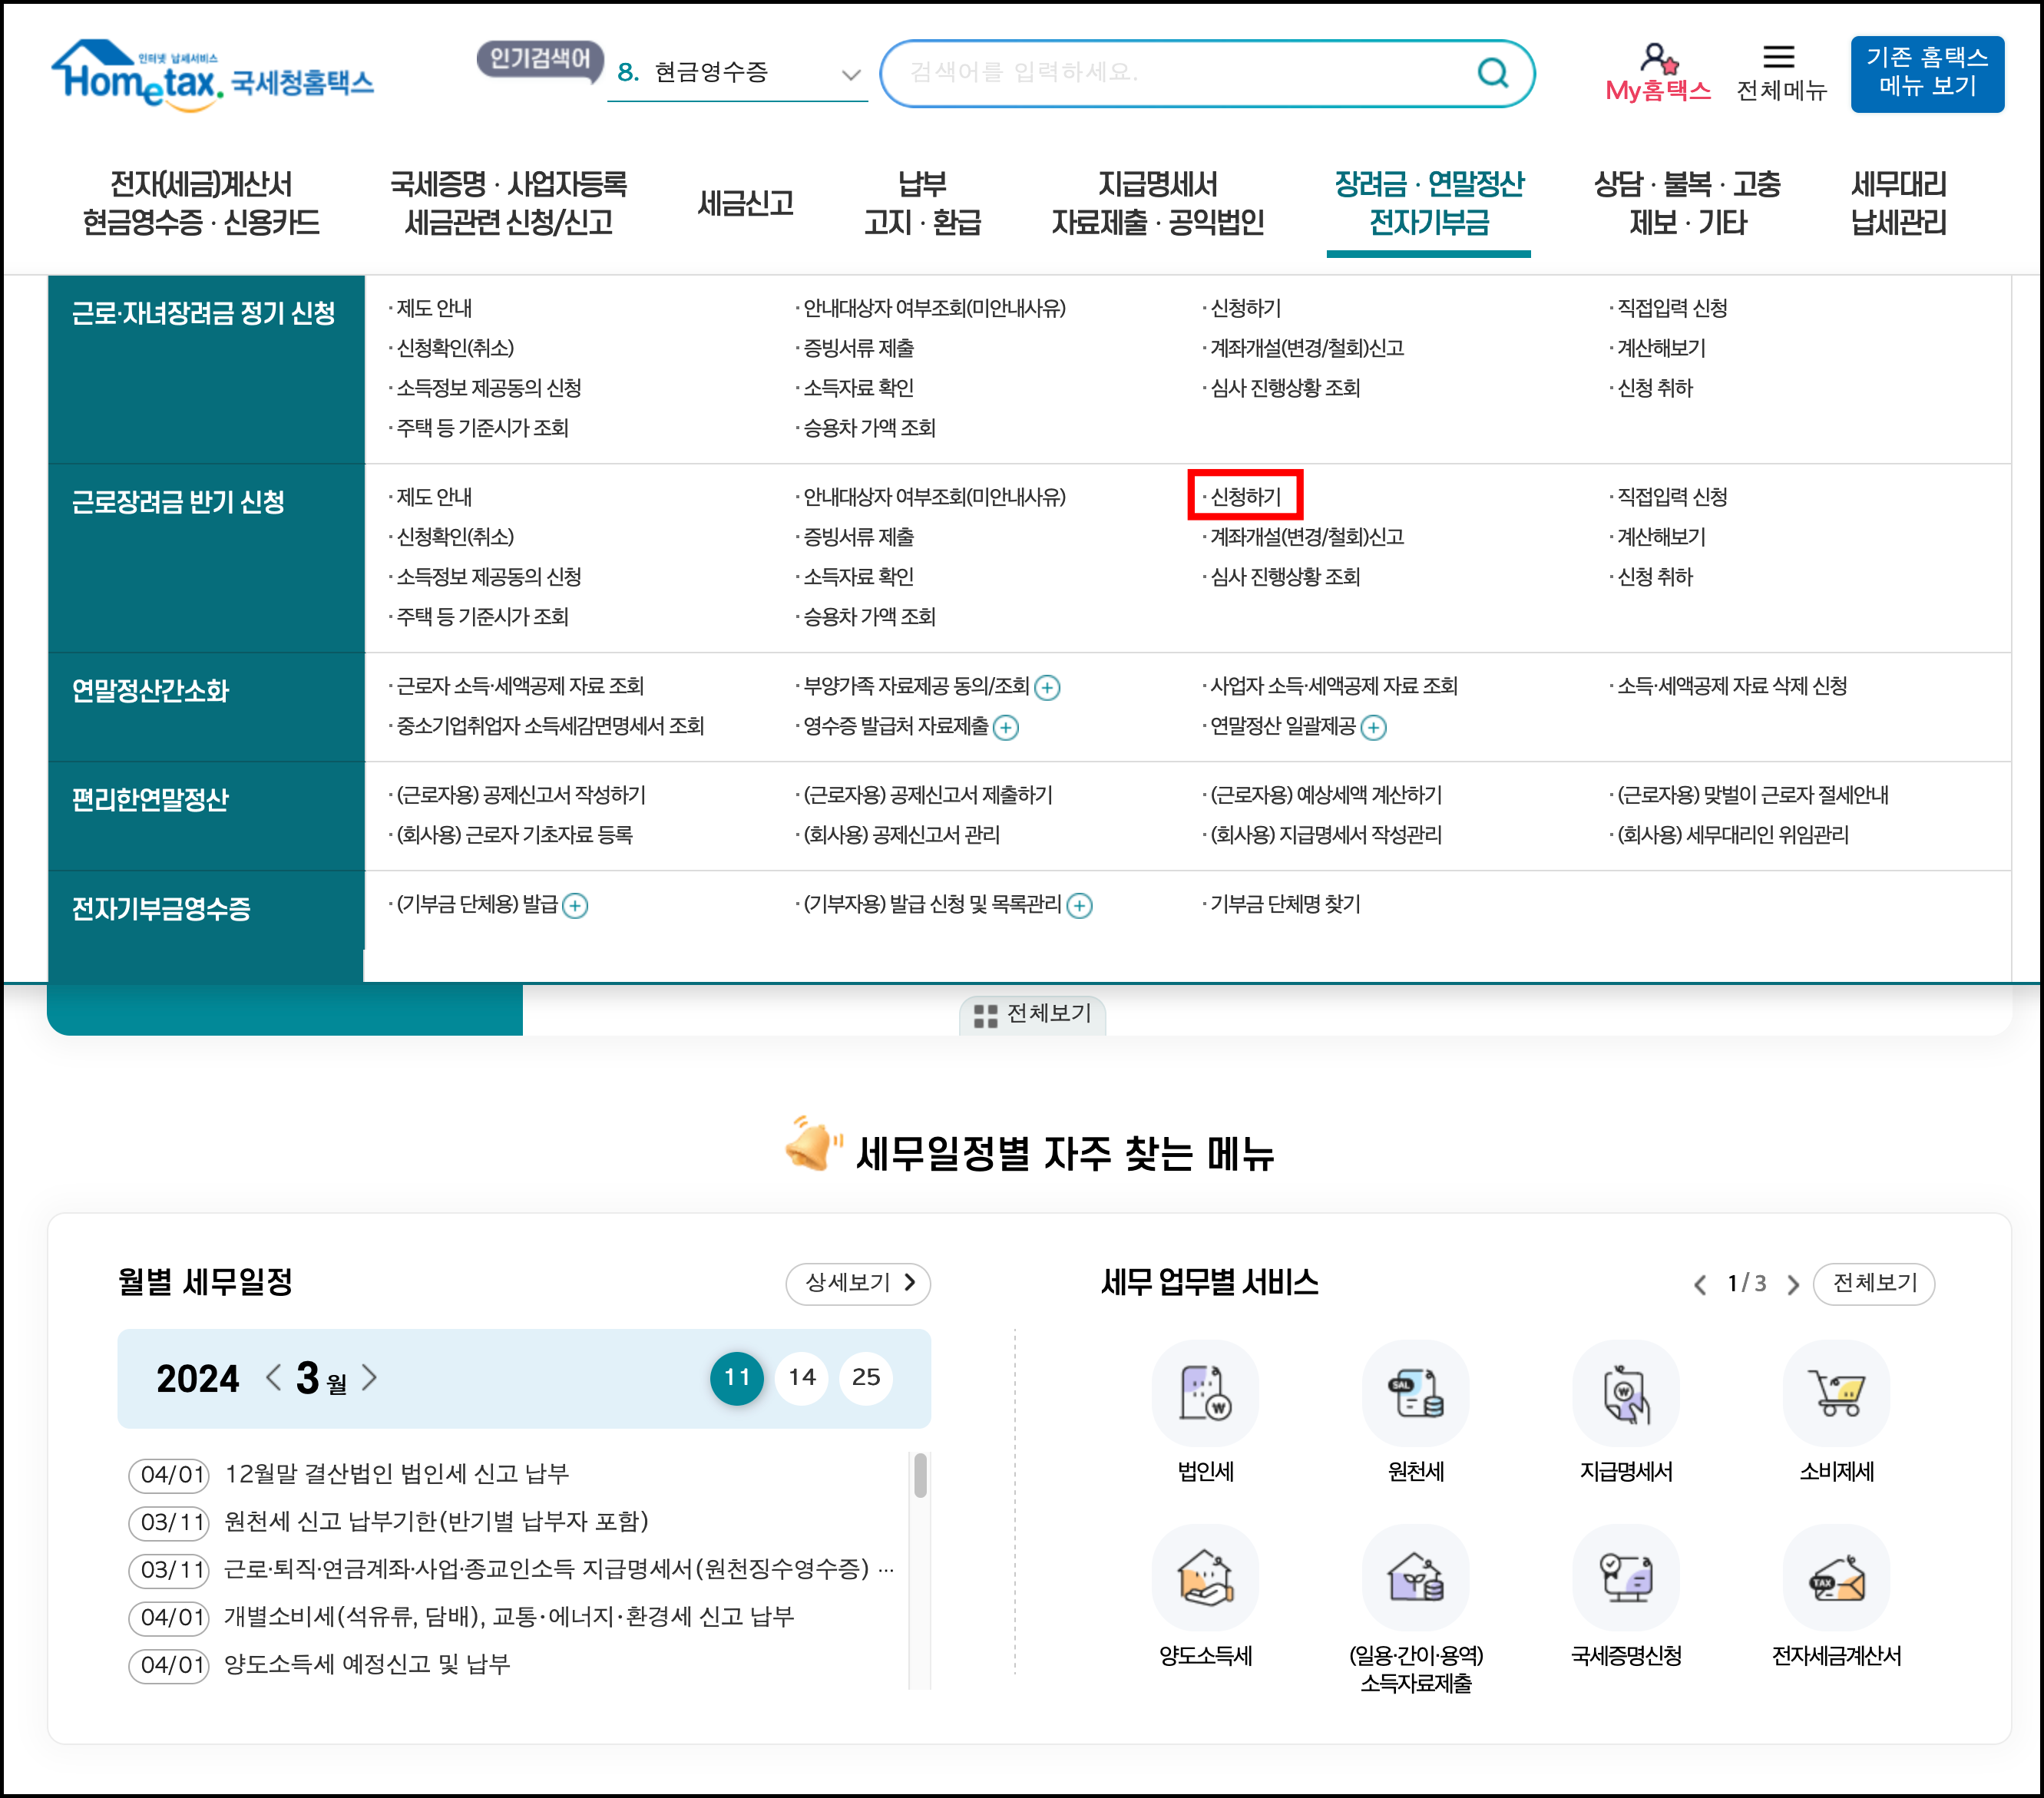Select date 11 in the calendar
Image resolution: width=2044 pixels, height=1798 pixels.
point(737,1378)
